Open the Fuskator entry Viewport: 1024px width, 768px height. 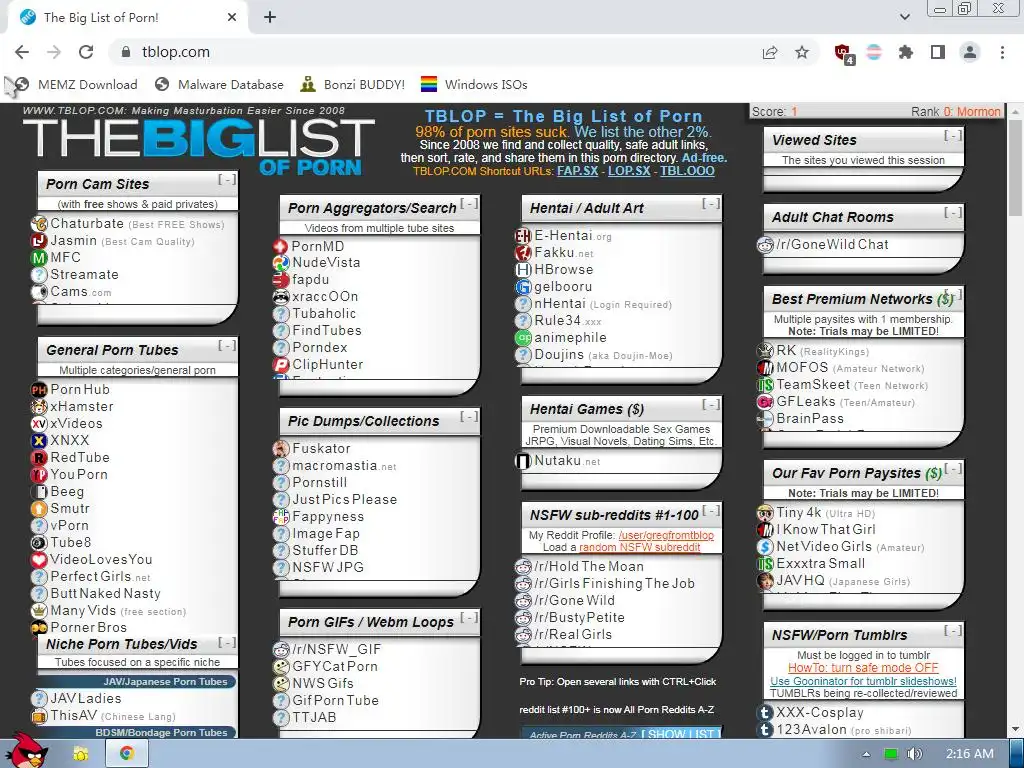312,449
